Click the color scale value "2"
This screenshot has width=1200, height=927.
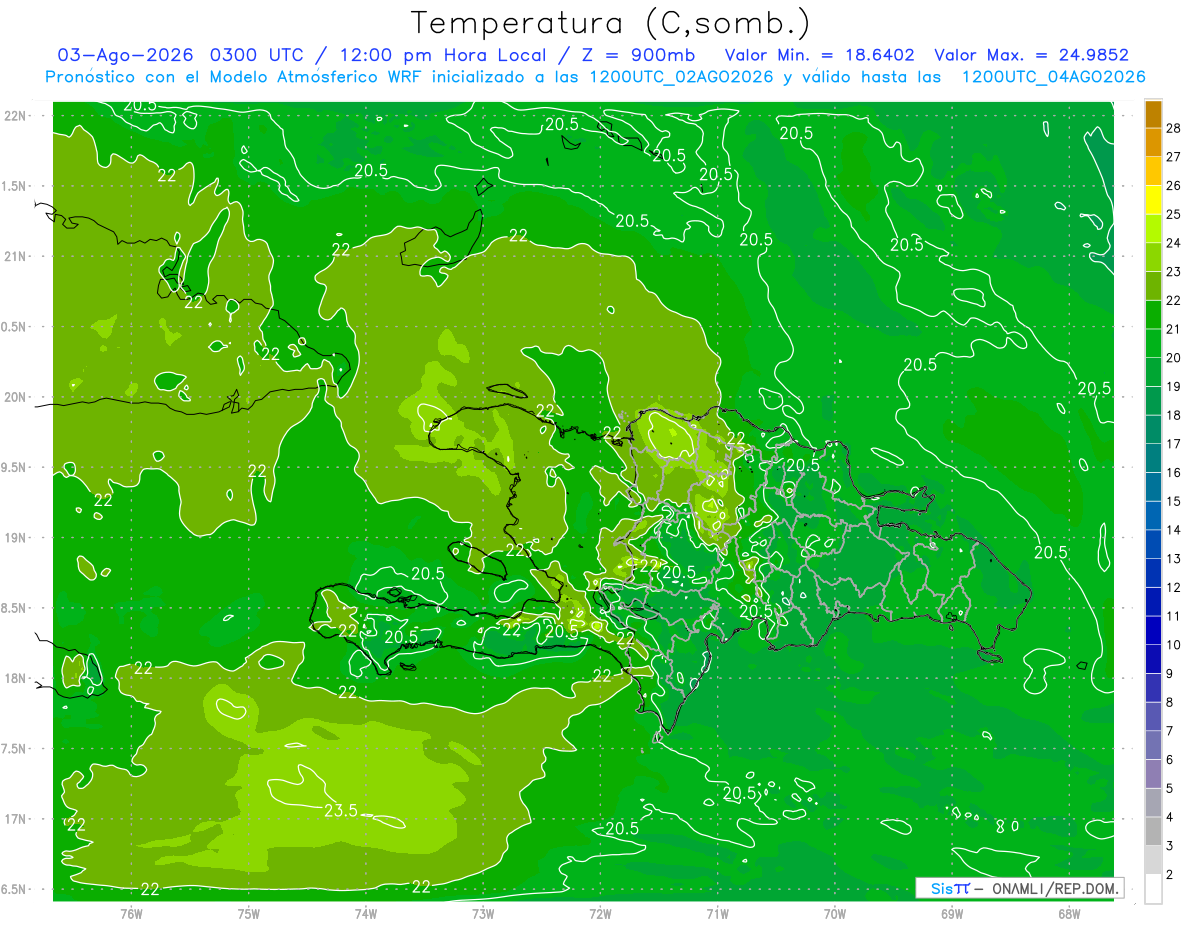tap(1170, 875)
